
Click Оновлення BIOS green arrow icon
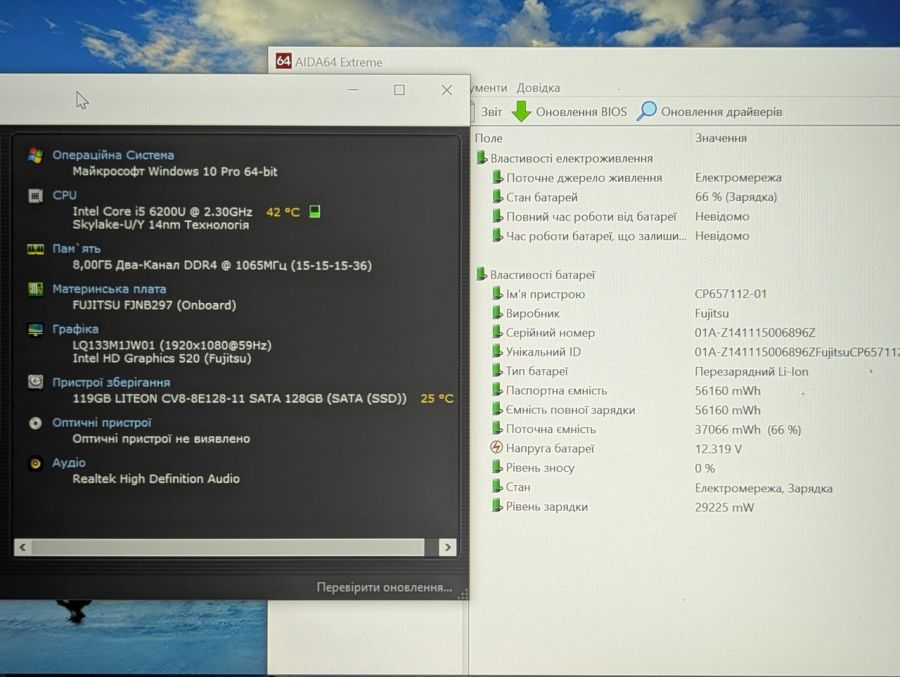point(521,111)
